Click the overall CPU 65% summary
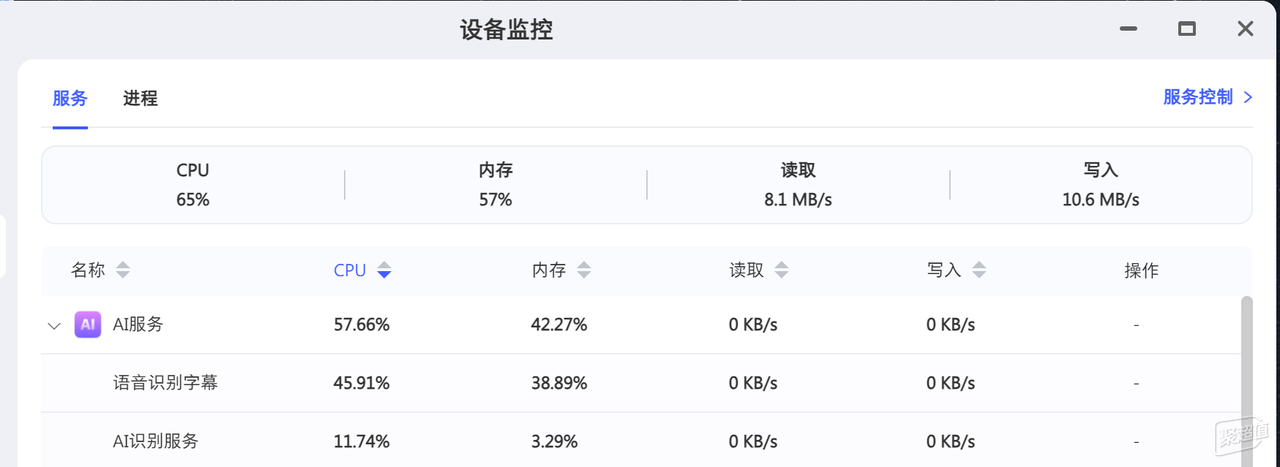 193,185
